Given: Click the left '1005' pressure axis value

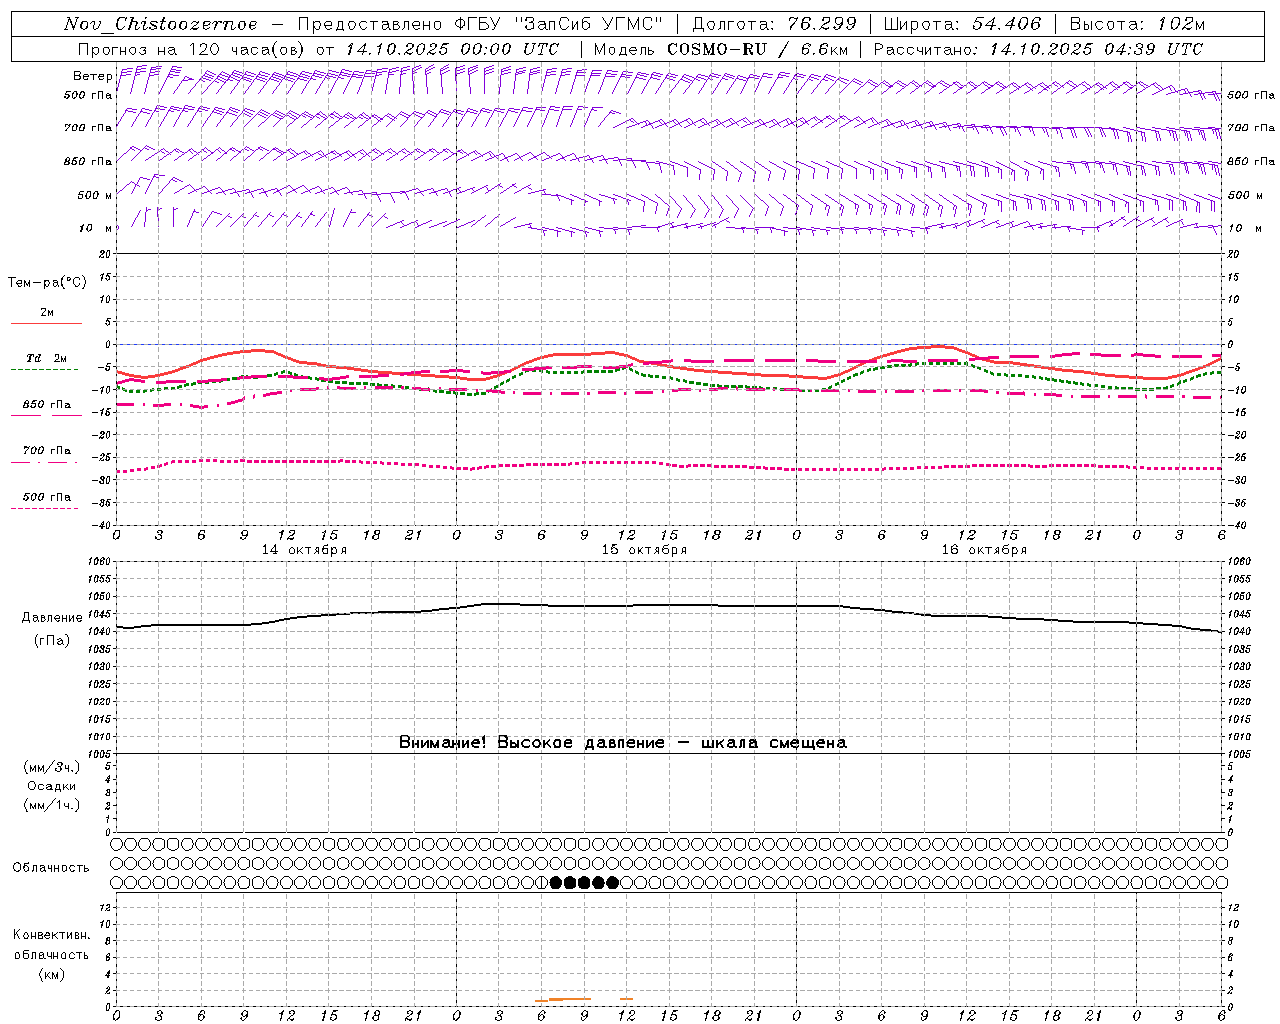Looking at the screenshot, I should coord(100,753).
